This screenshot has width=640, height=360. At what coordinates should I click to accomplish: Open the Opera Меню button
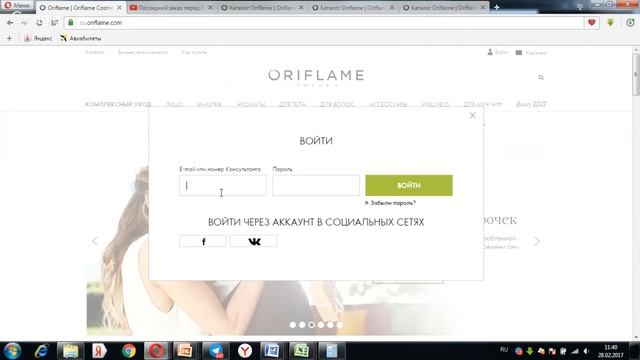click(17, 5)
